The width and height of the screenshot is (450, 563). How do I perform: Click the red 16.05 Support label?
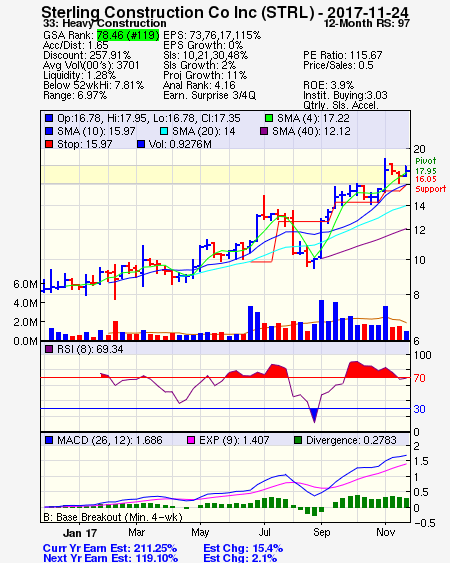point(430,184)
